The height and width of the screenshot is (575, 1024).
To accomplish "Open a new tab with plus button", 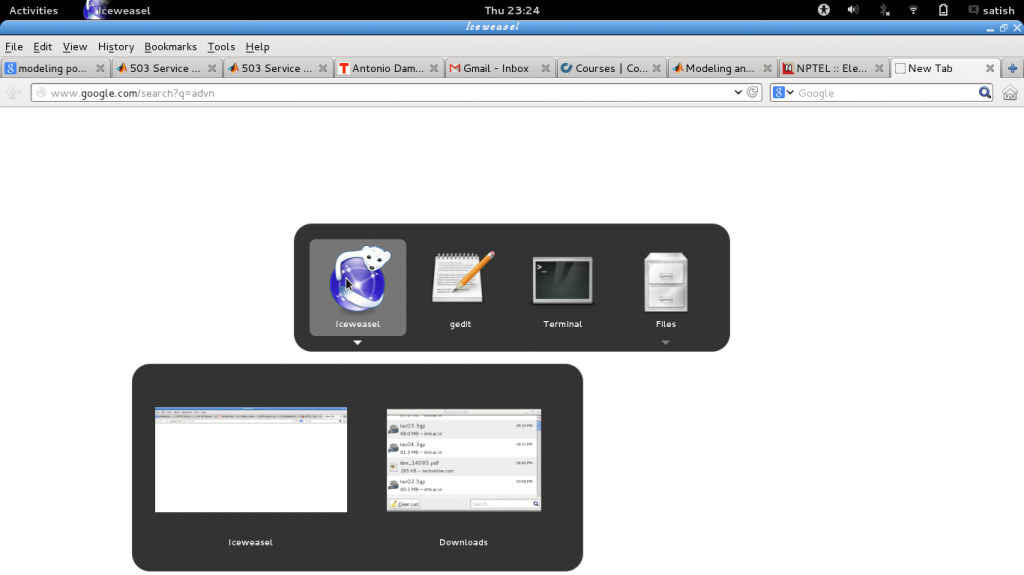I will pos(1012,68).
